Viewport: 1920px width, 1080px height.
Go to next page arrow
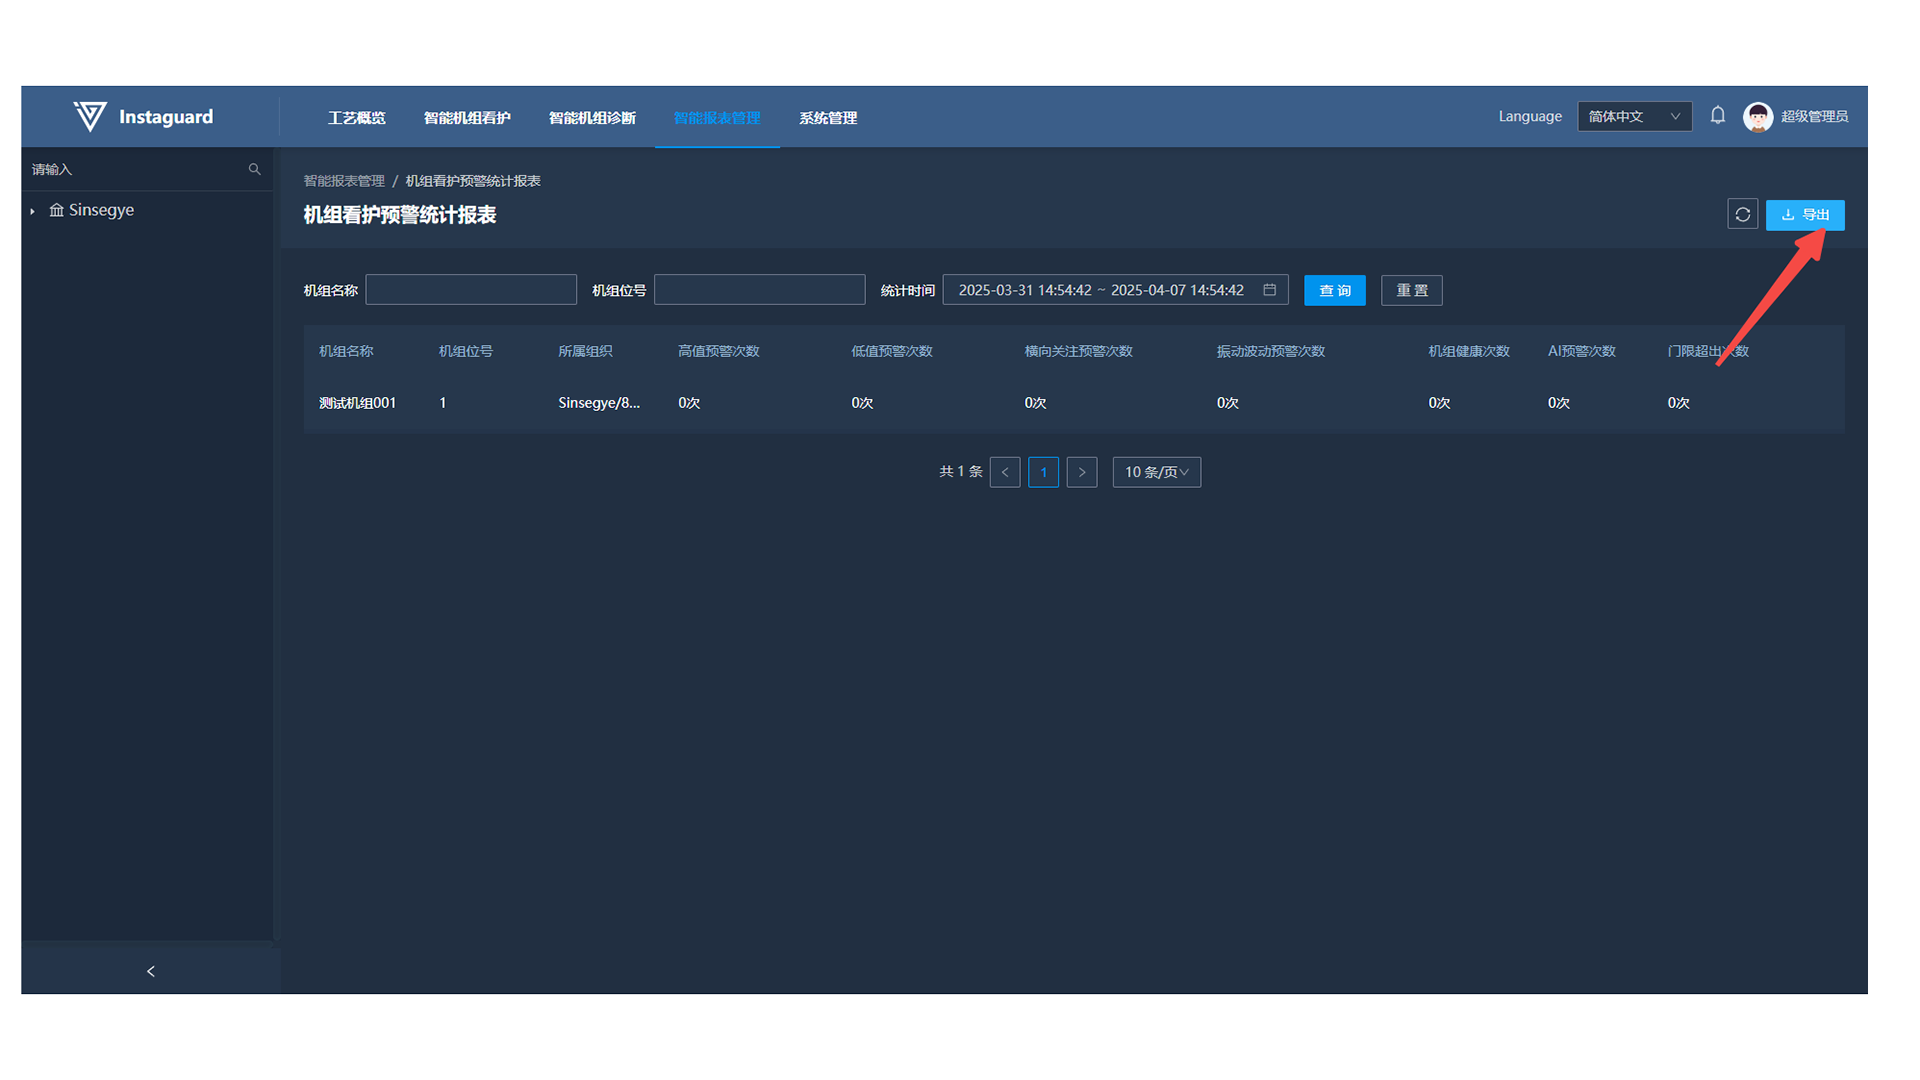tap(1081, 472)
